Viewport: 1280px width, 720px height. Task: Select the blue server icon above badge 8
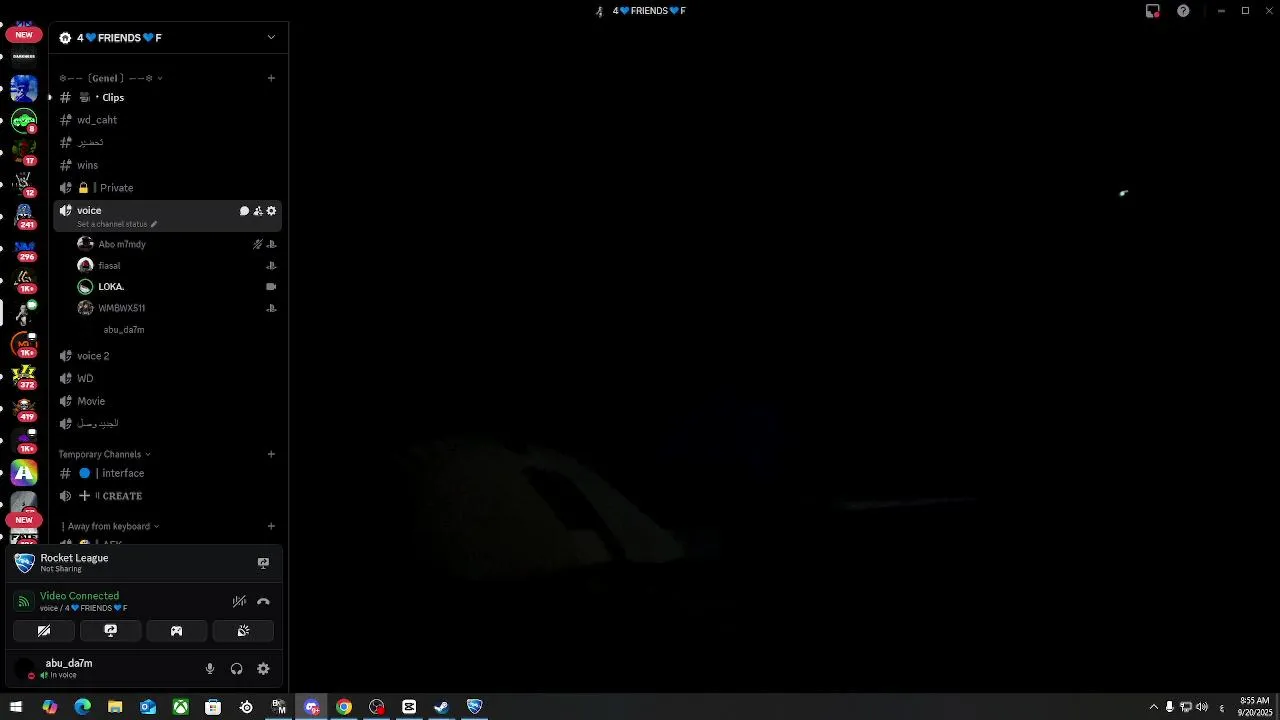(24, 88)
